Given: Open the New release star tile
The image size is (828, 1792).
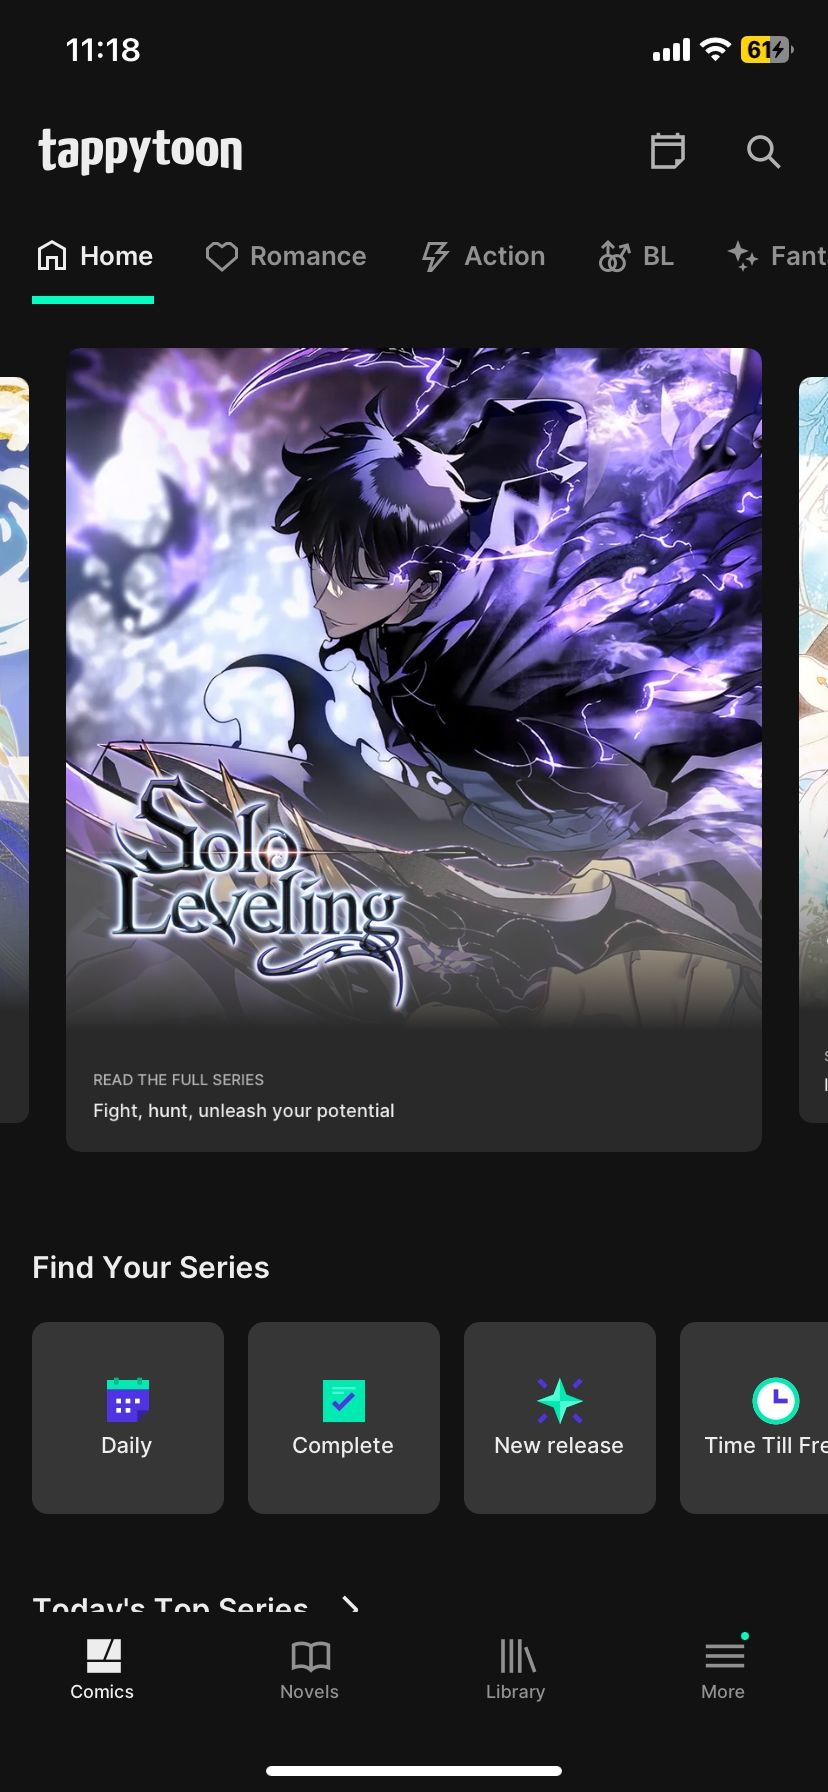Looking at the screenshot, I should click(x=560, y=1418).
